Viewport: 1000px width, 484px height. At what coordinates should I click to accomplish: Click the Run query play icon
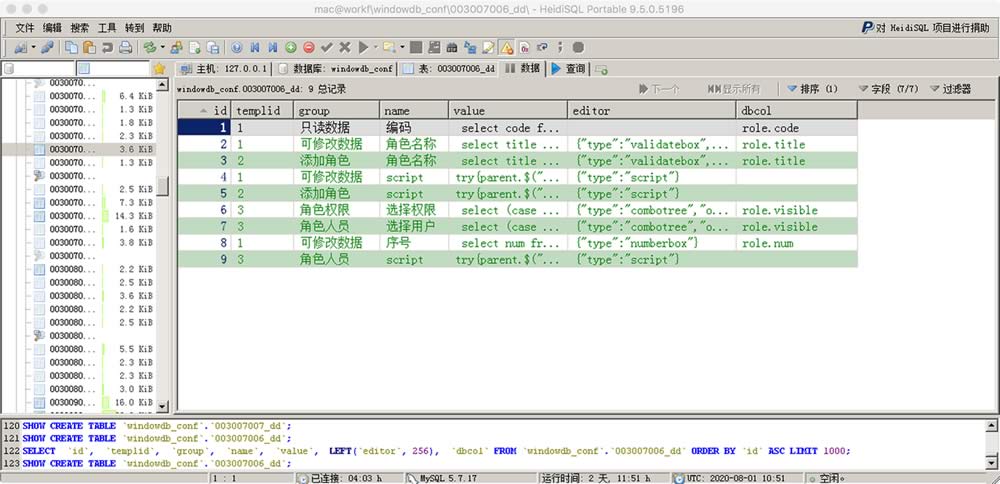tap(364, 47)
